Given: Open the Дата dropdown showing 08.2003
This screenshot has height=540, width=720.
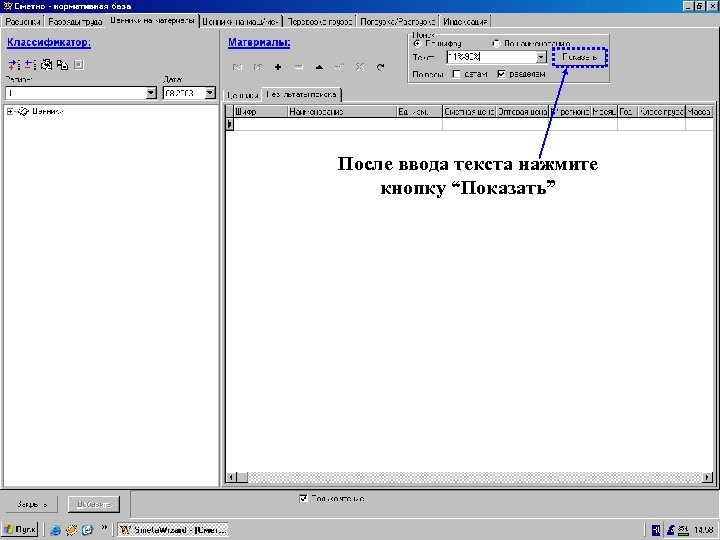Looking at the screenshot, I should click(210, 93).
